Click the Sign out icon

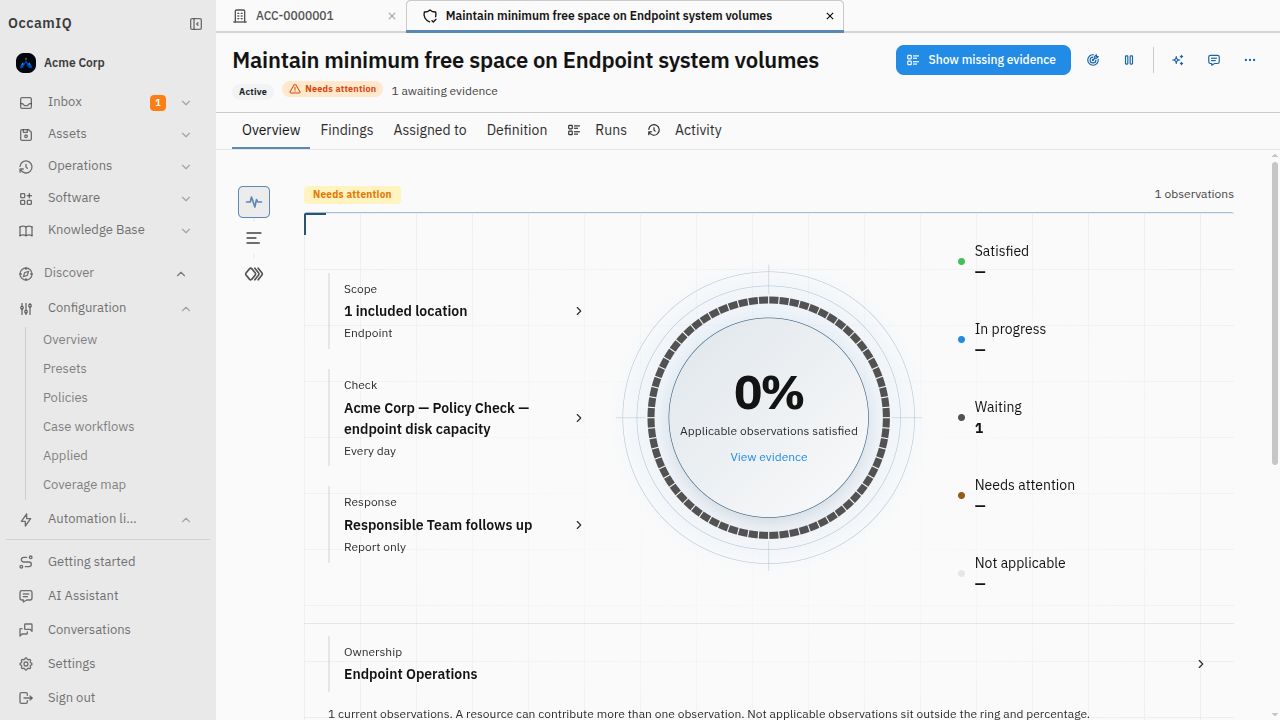point(26,698)
